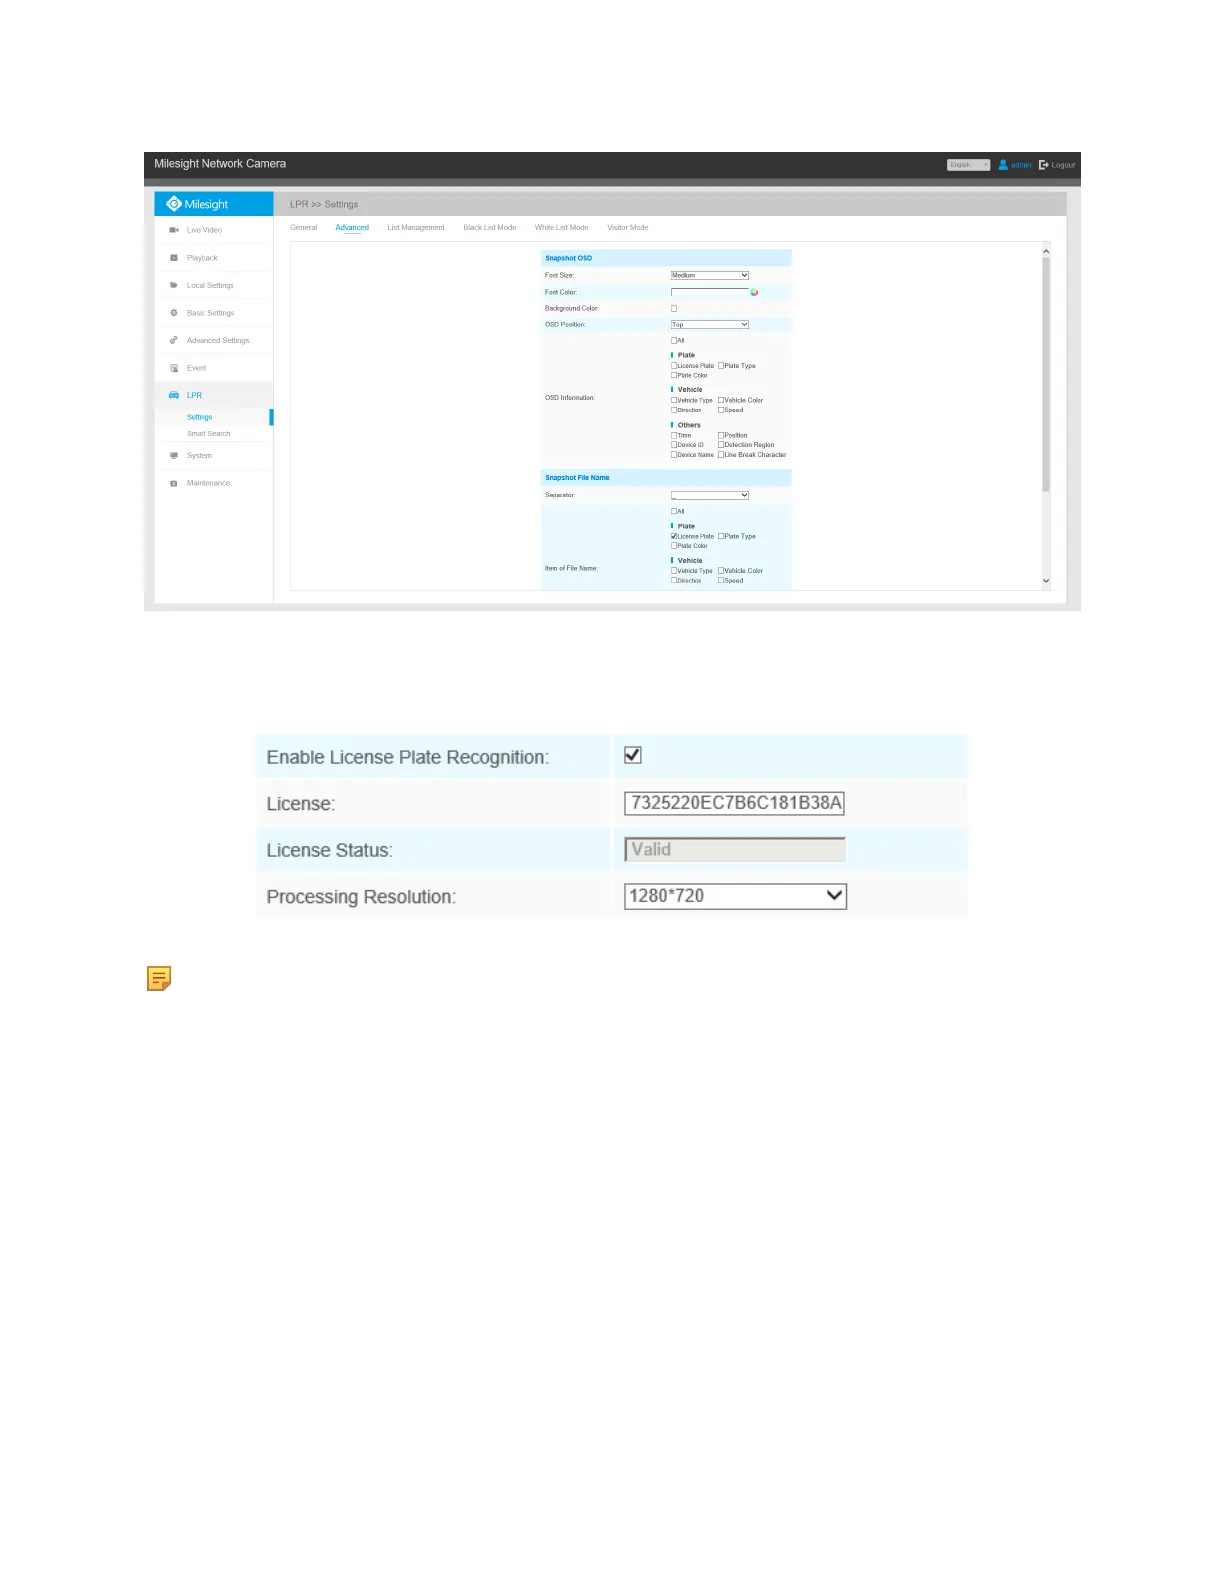Toggle the Background Color checkbox

(674, 308)
